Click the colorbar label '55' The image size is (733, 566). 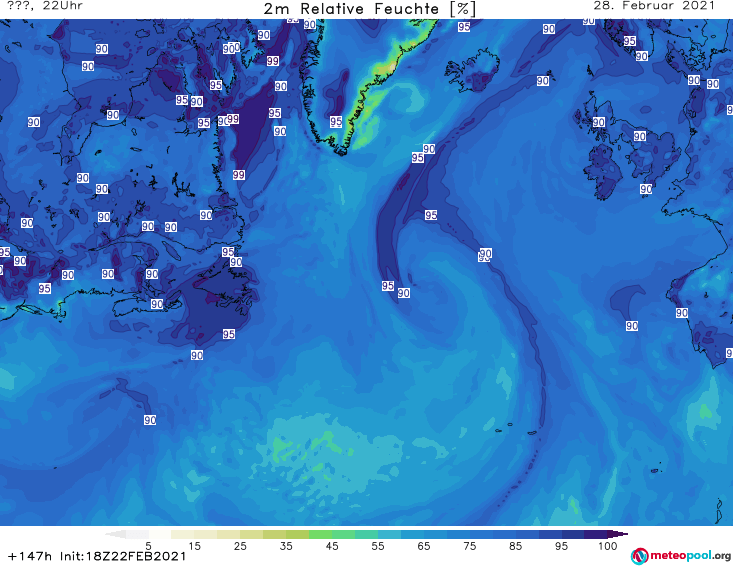[378, 545]
